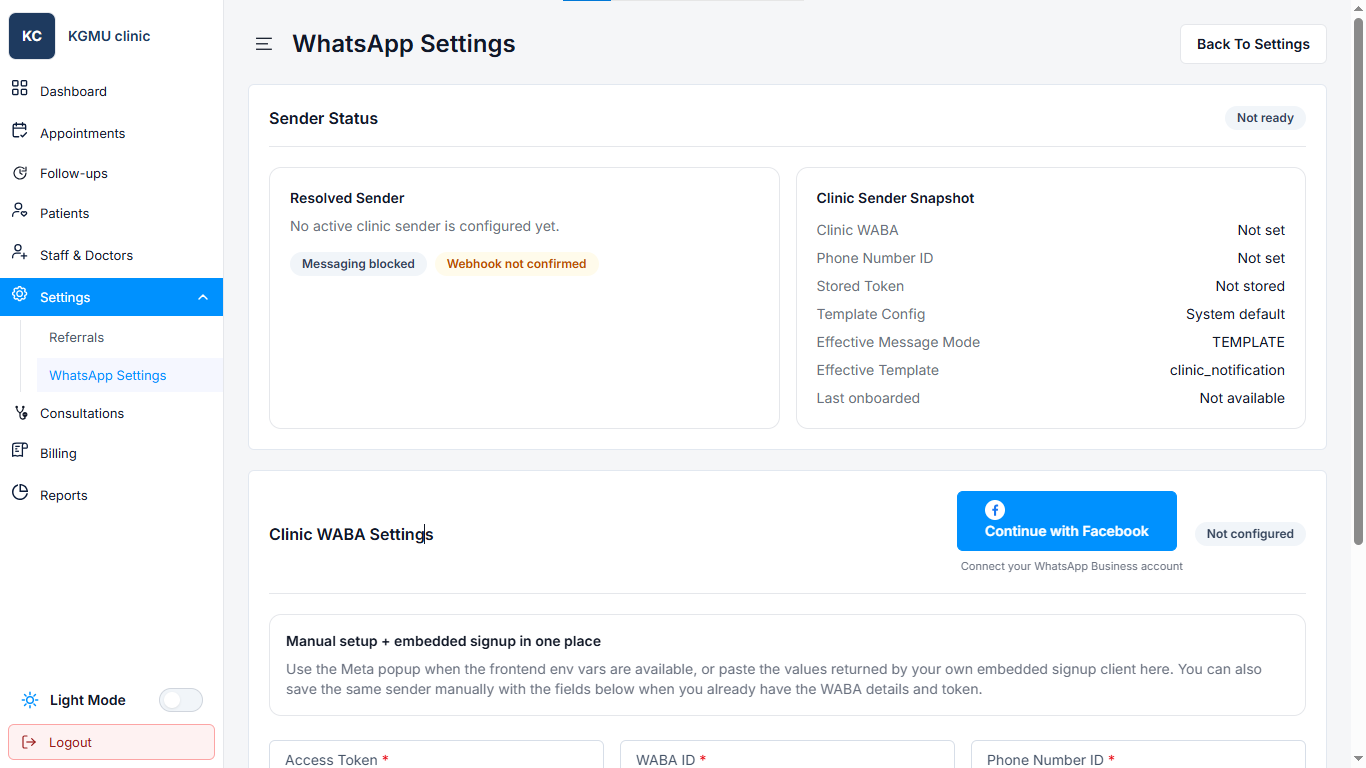
Task: Click the Webhook not confirmed badge
Action: (516, 264)
